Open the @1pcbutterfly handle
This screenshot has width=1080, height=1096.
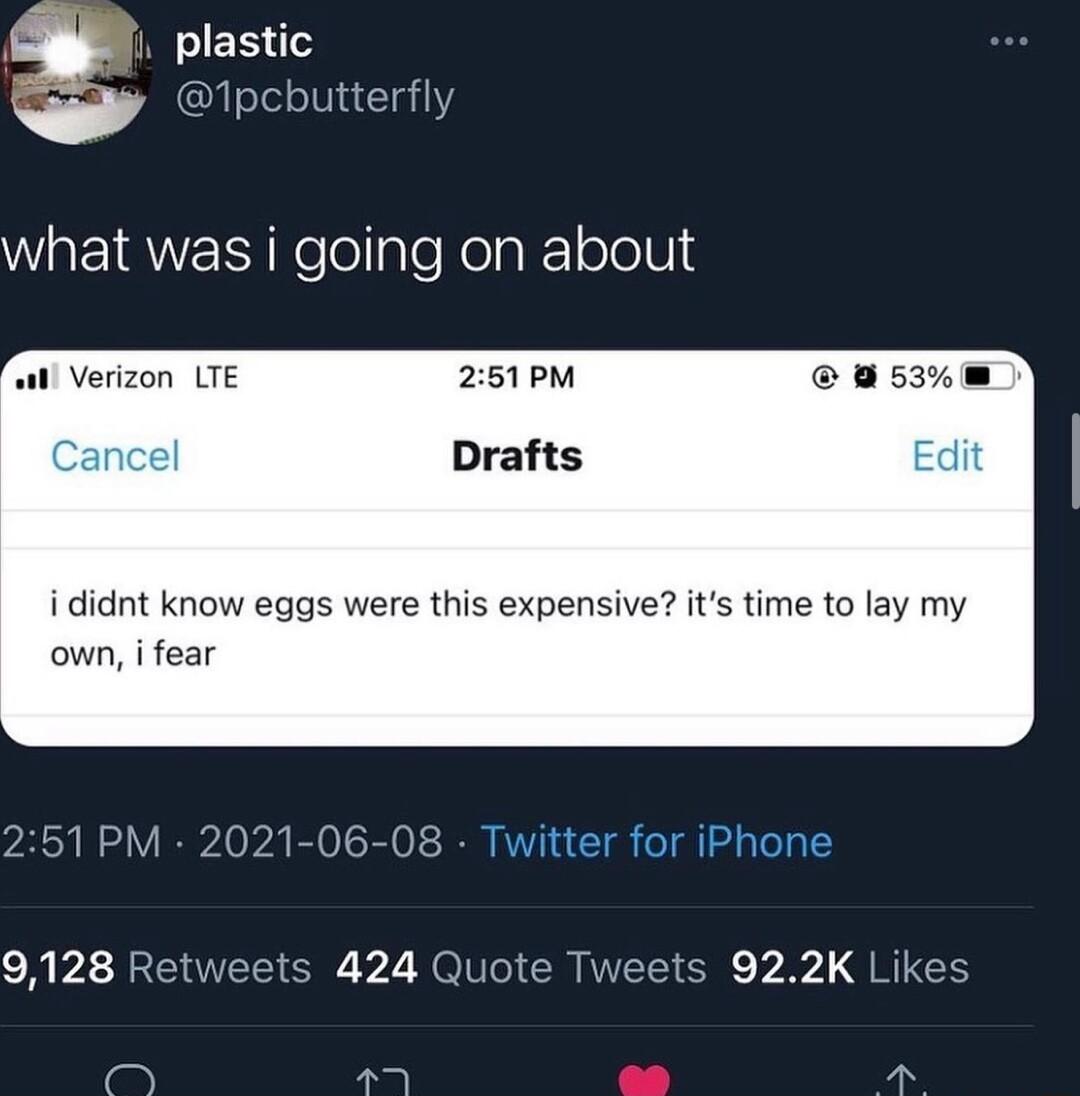click(315, 98)
